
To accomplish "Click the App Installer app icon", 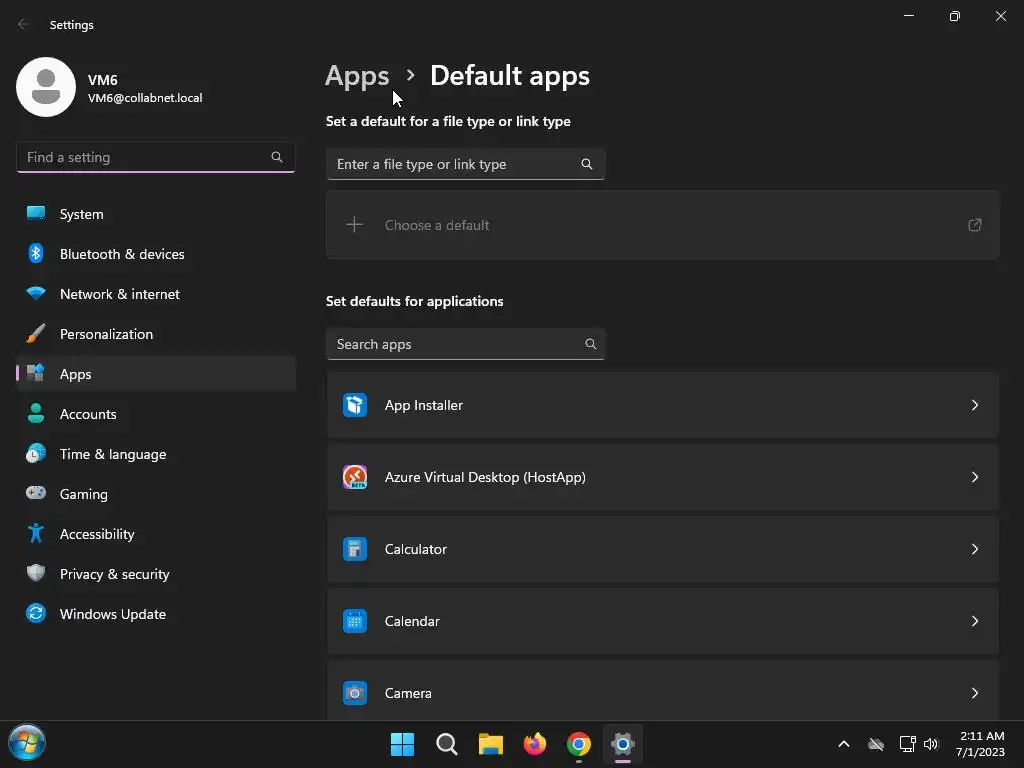I will point(355,405).
